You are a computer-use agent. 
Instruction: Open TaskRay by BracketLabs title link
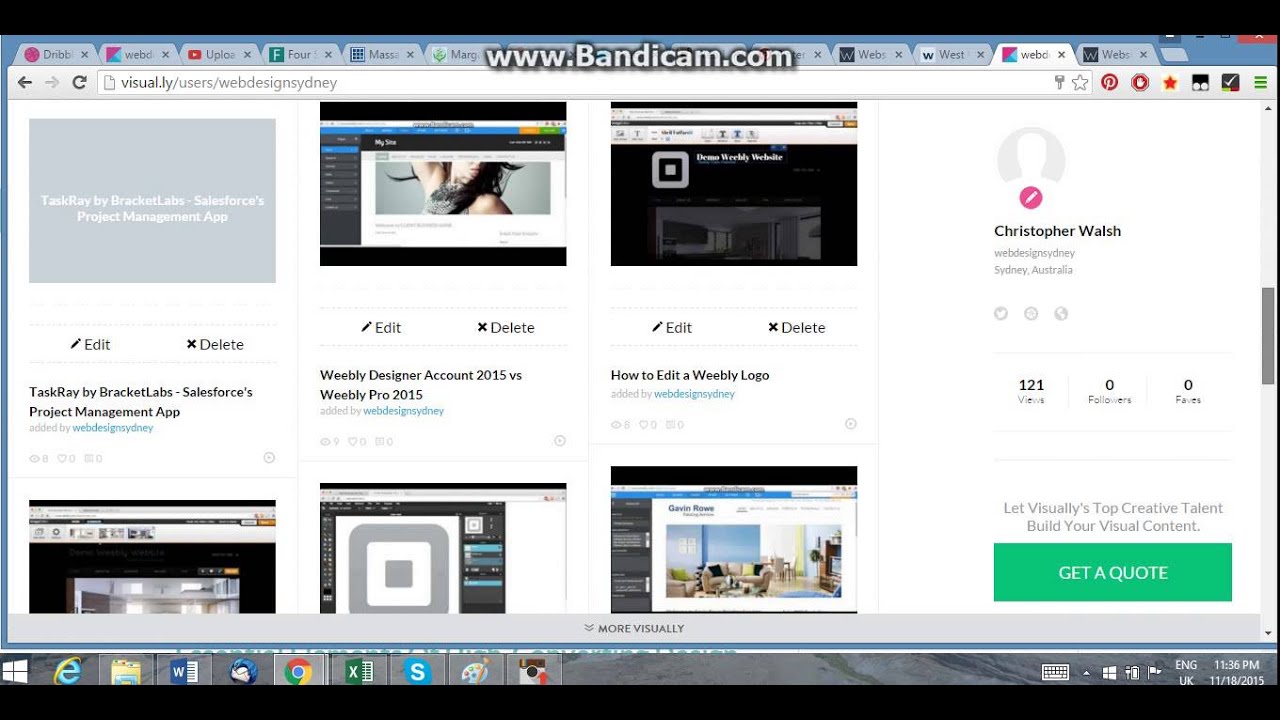point(141,401)
